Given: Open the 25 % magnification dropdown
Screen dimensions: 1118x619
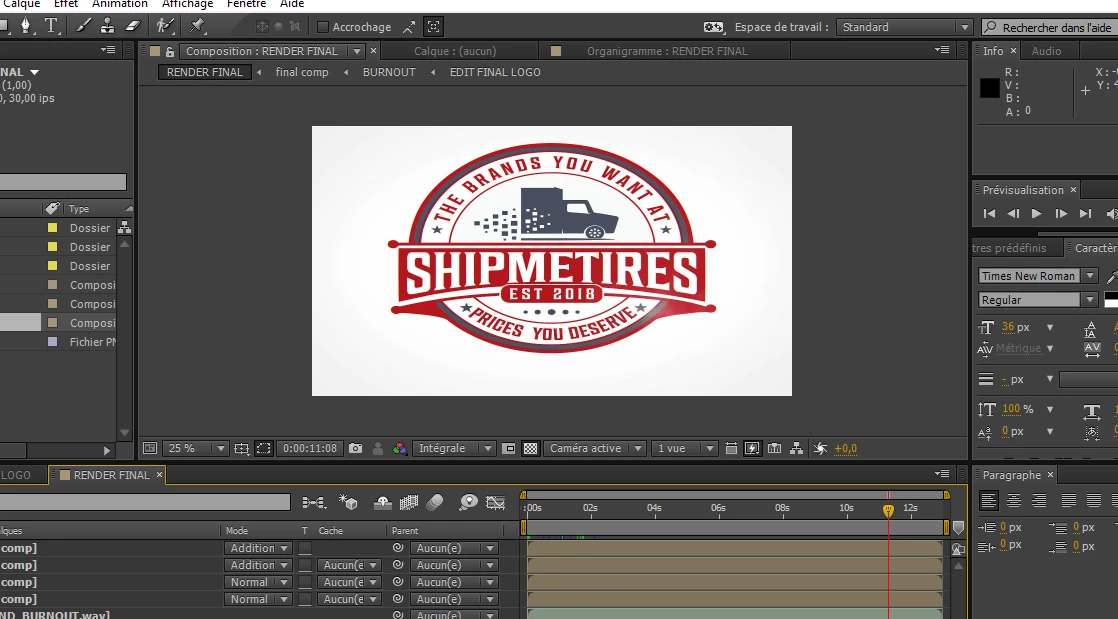Looking at the screenshot, I should tap(195, 449).
